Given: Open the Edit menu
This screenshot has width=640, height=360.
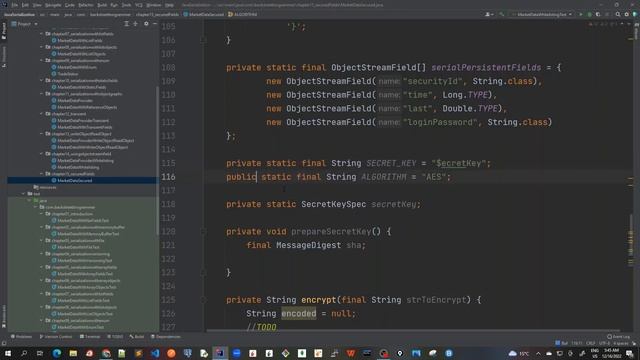Looking at the screenshot, I should point(25,5).
